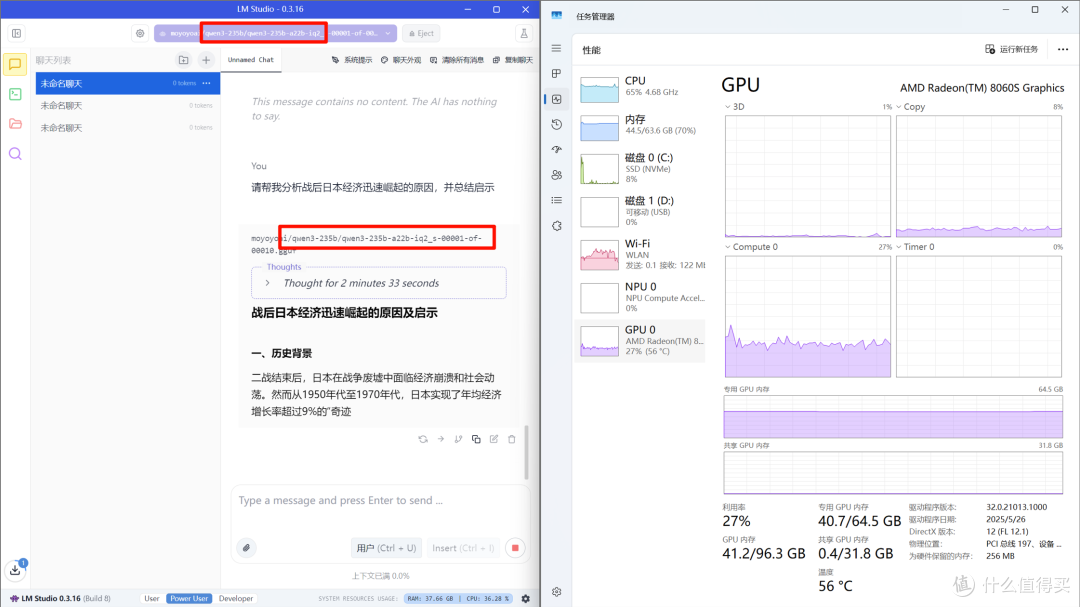1080x607 pixels.
Task: Expand the Thoughts section chevron
Action: pyautogui.click(x=268, y=283)
